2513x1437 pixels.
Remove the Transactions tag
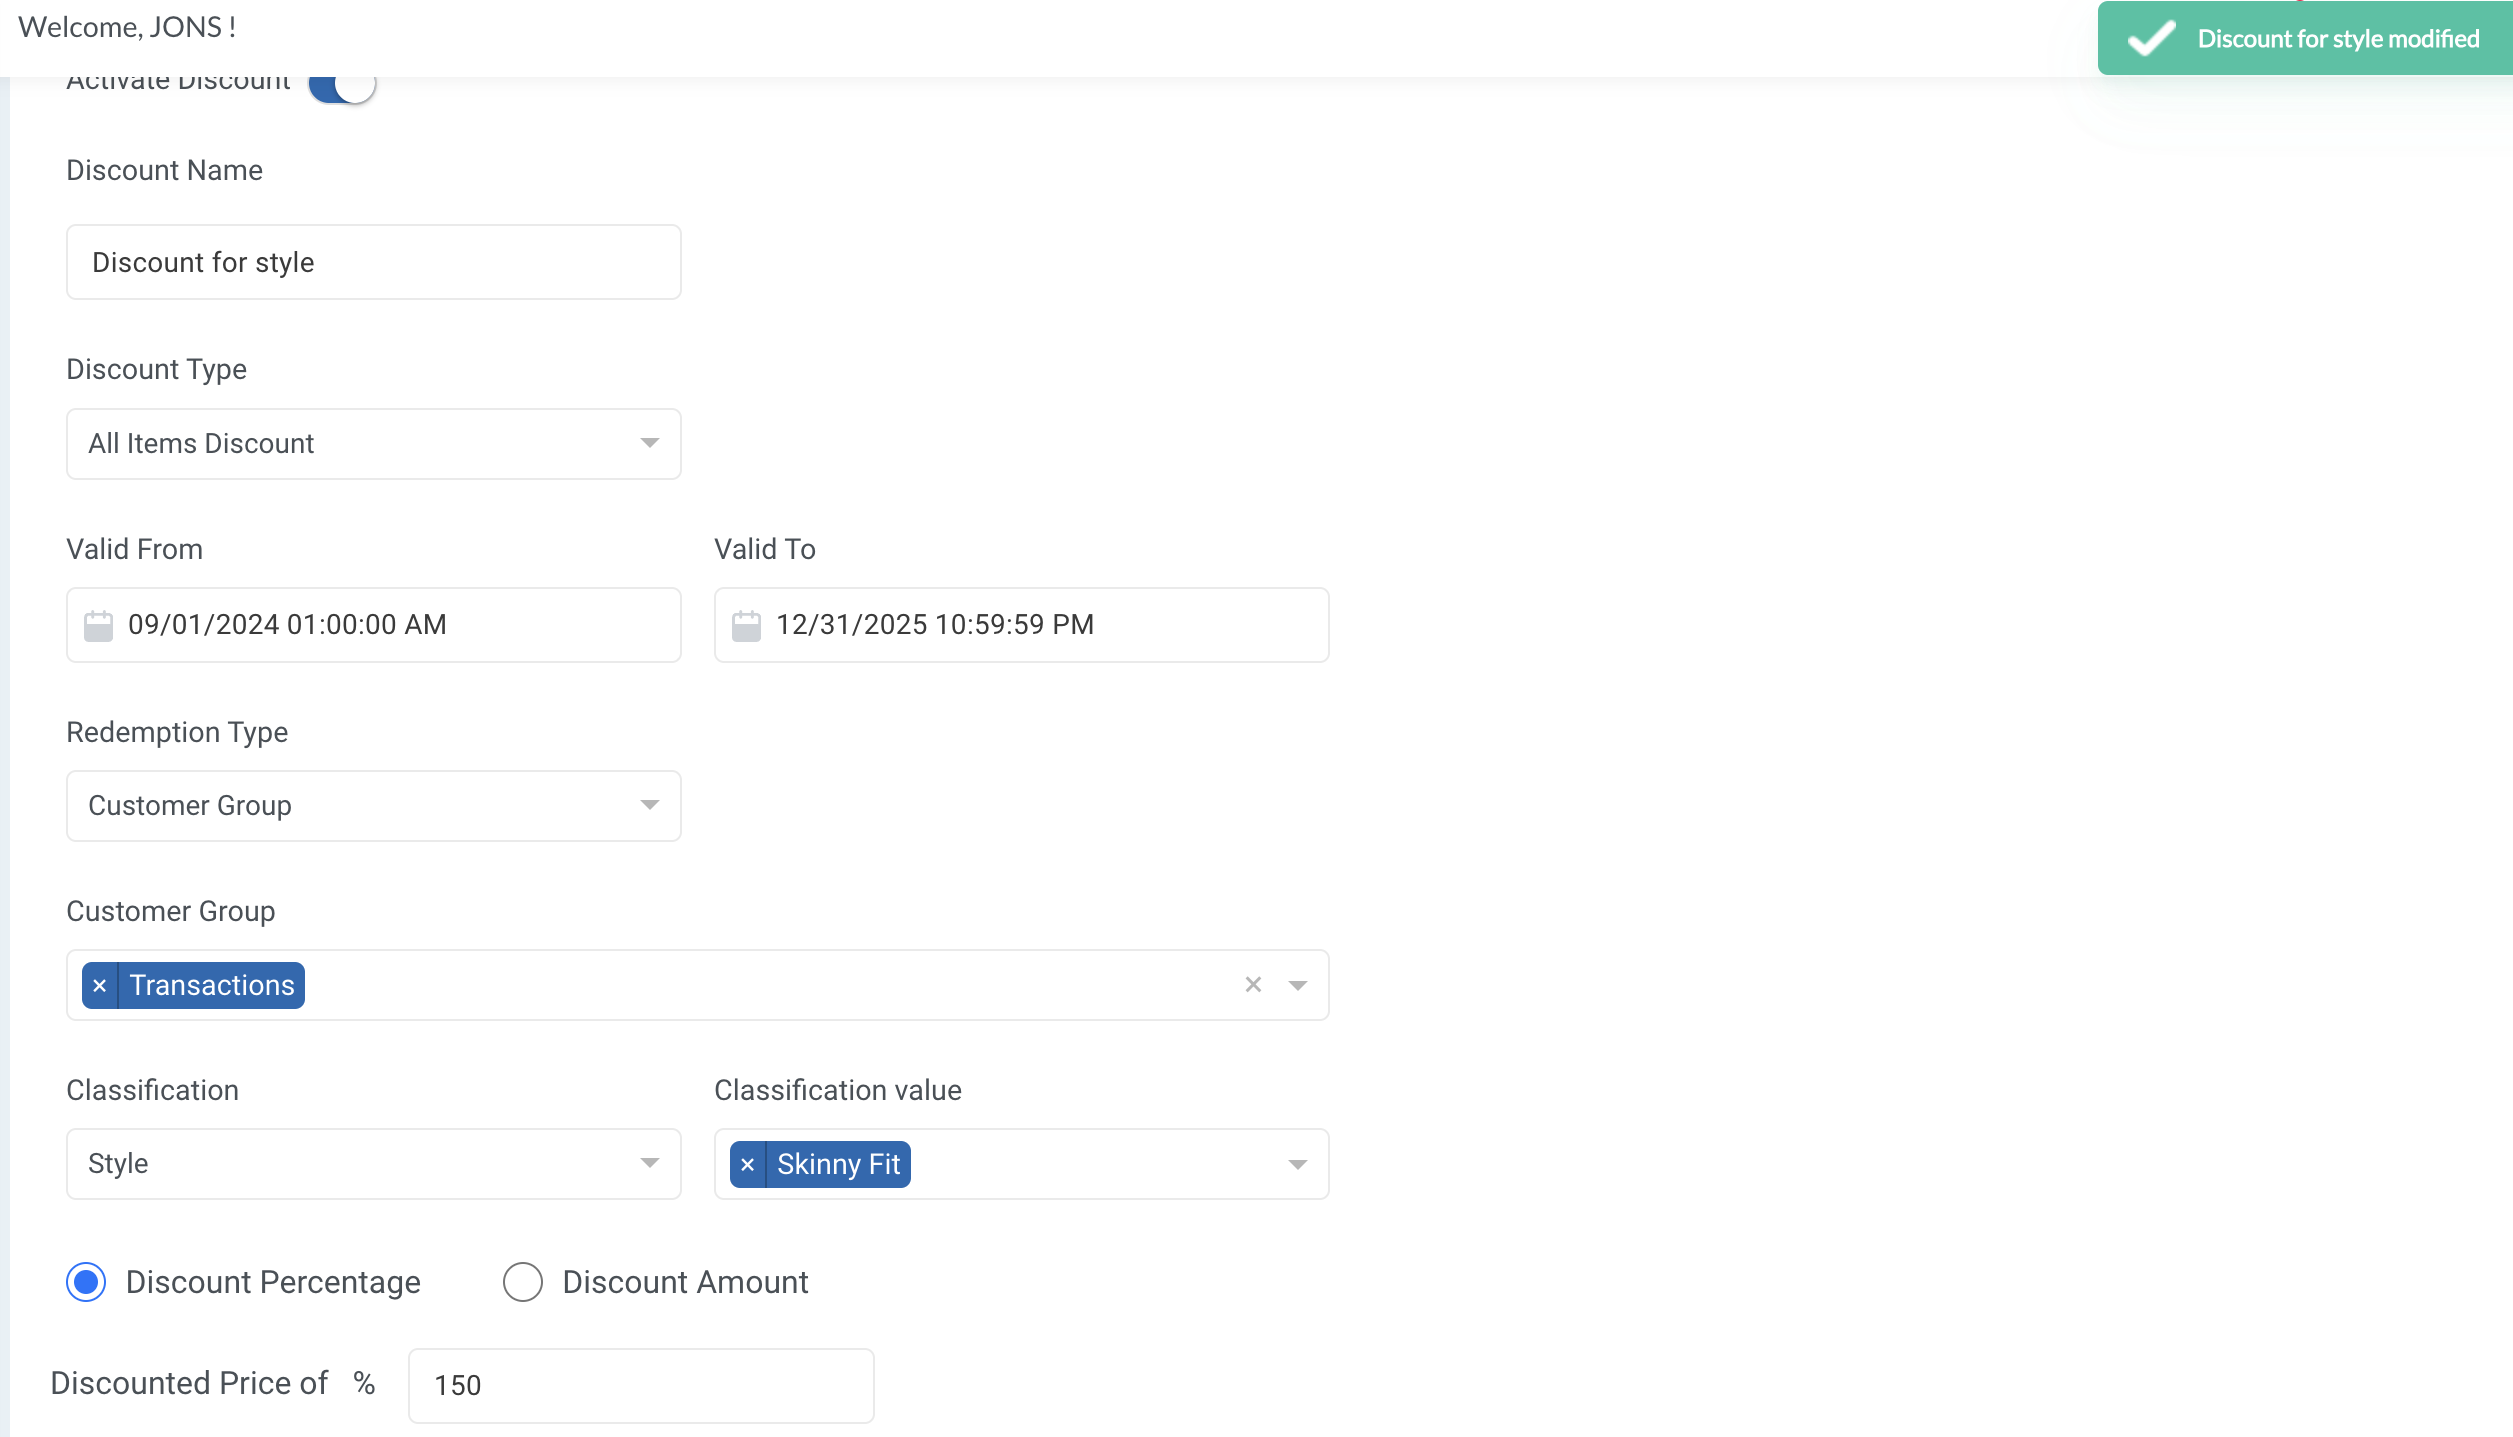point(100,986)
